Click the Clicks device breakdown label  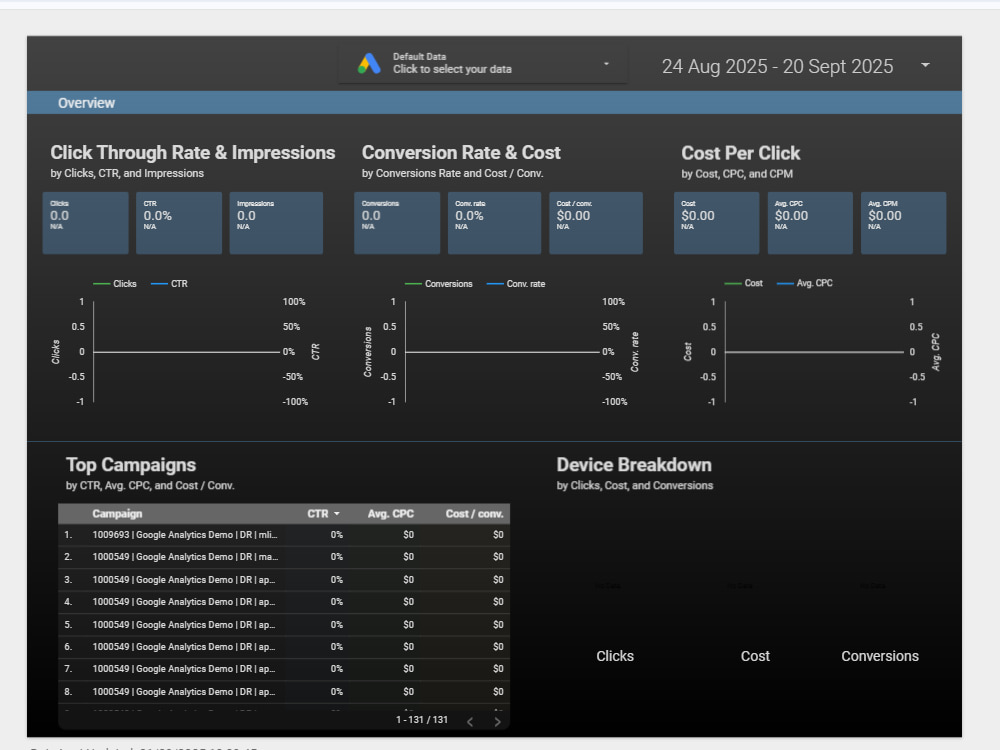[x=615, y=656]
